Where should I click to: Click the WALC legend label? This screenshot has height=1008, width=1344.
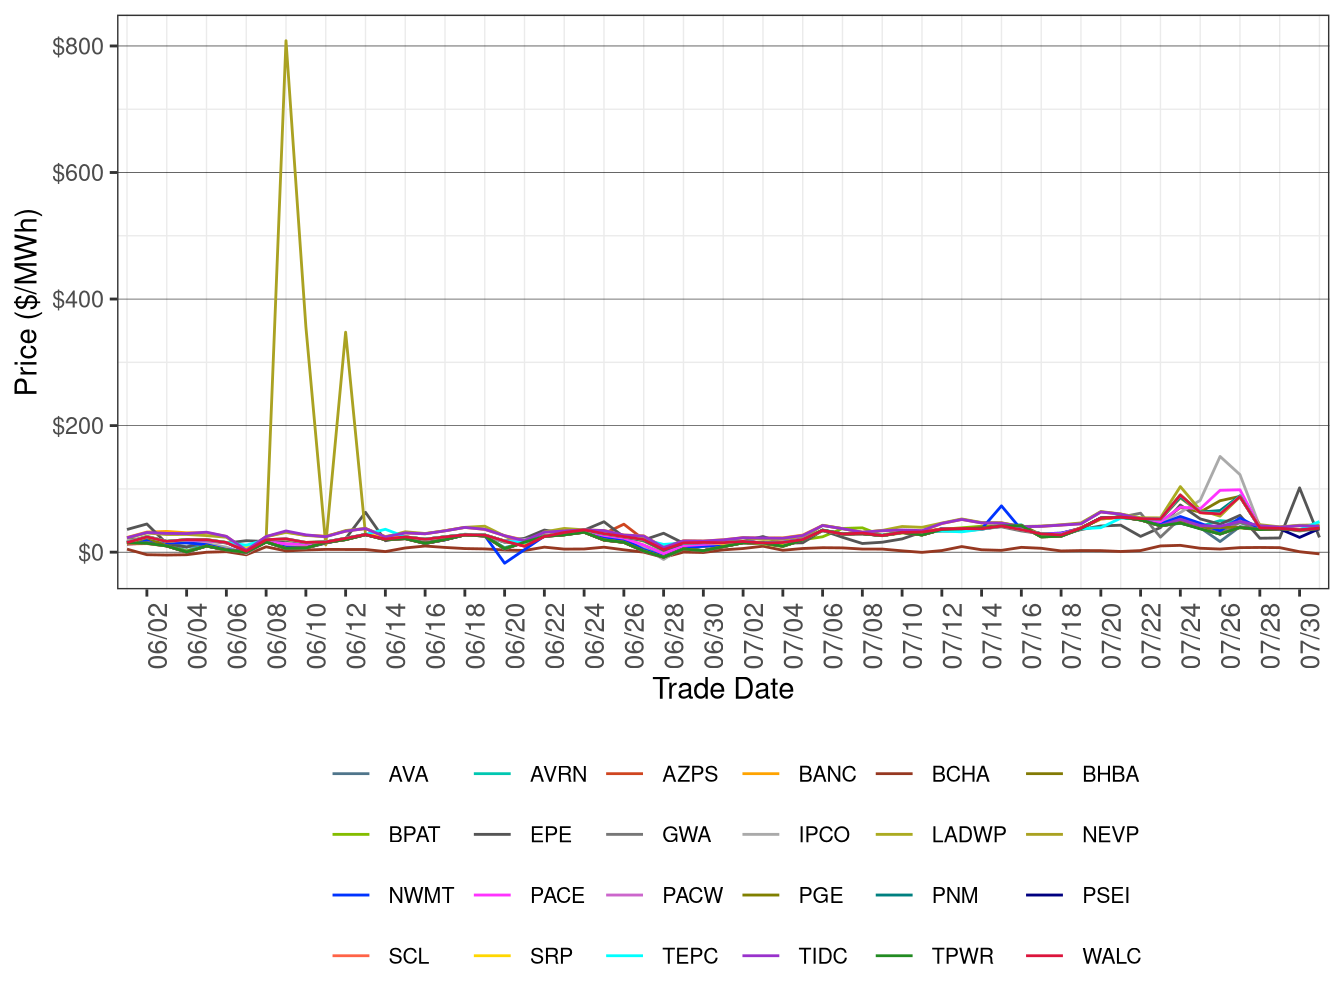(x=1111, y=957)
